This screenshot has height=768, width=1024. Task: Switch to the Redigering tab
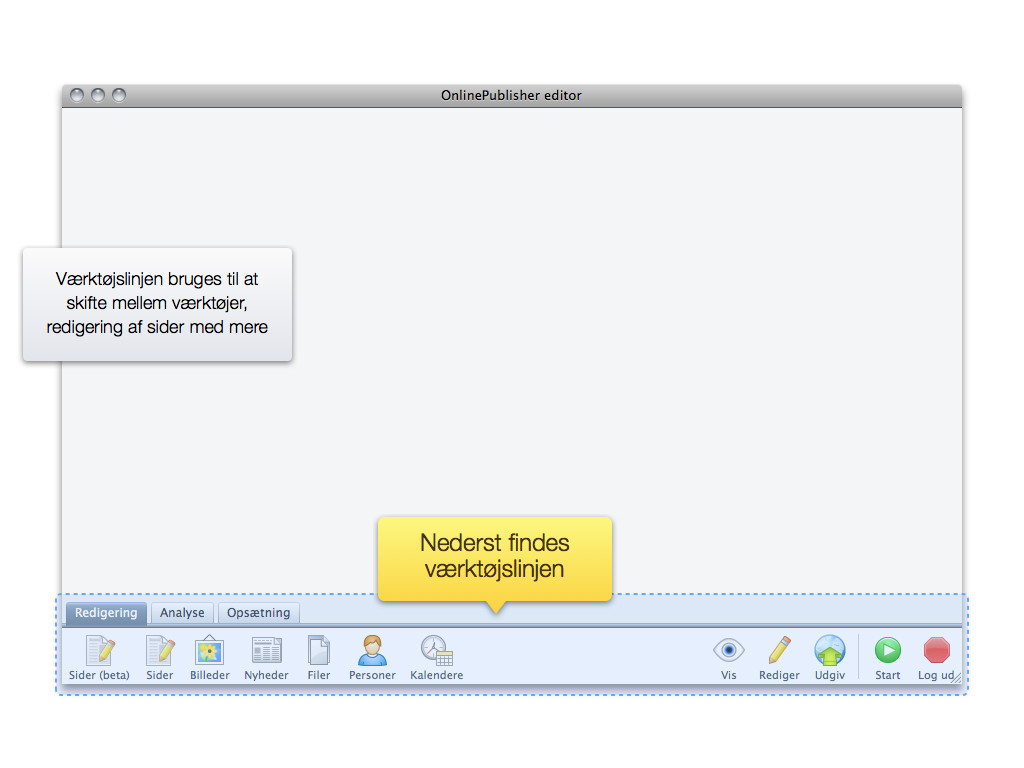(106, 613)
